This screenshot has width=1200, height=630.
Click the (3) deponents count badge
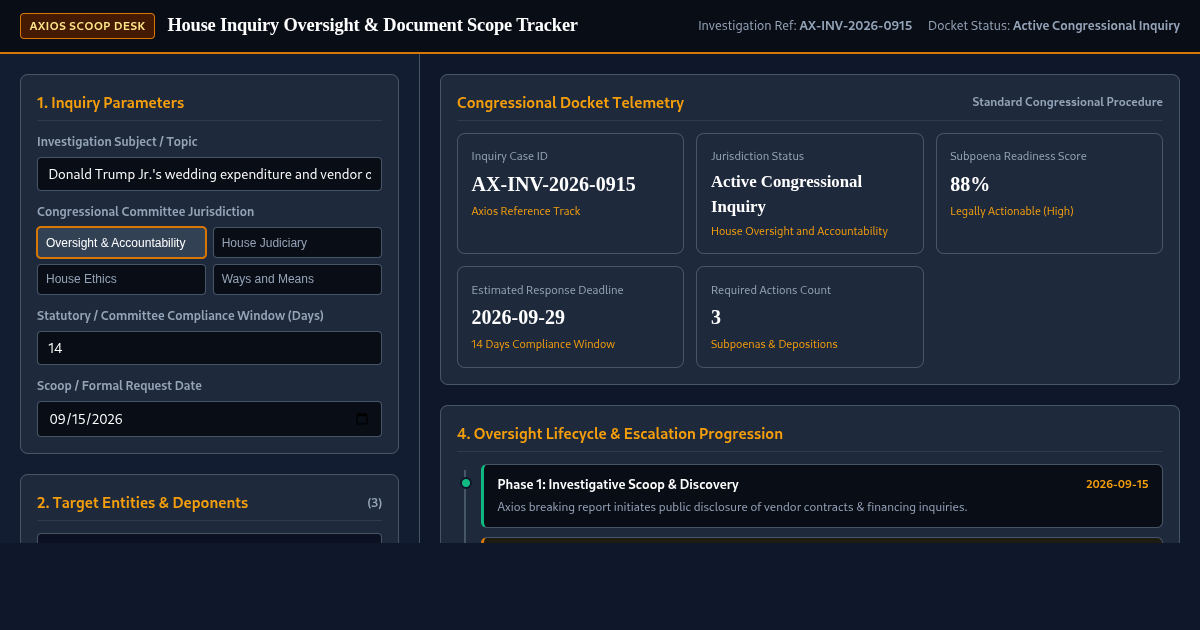[374, 502]
